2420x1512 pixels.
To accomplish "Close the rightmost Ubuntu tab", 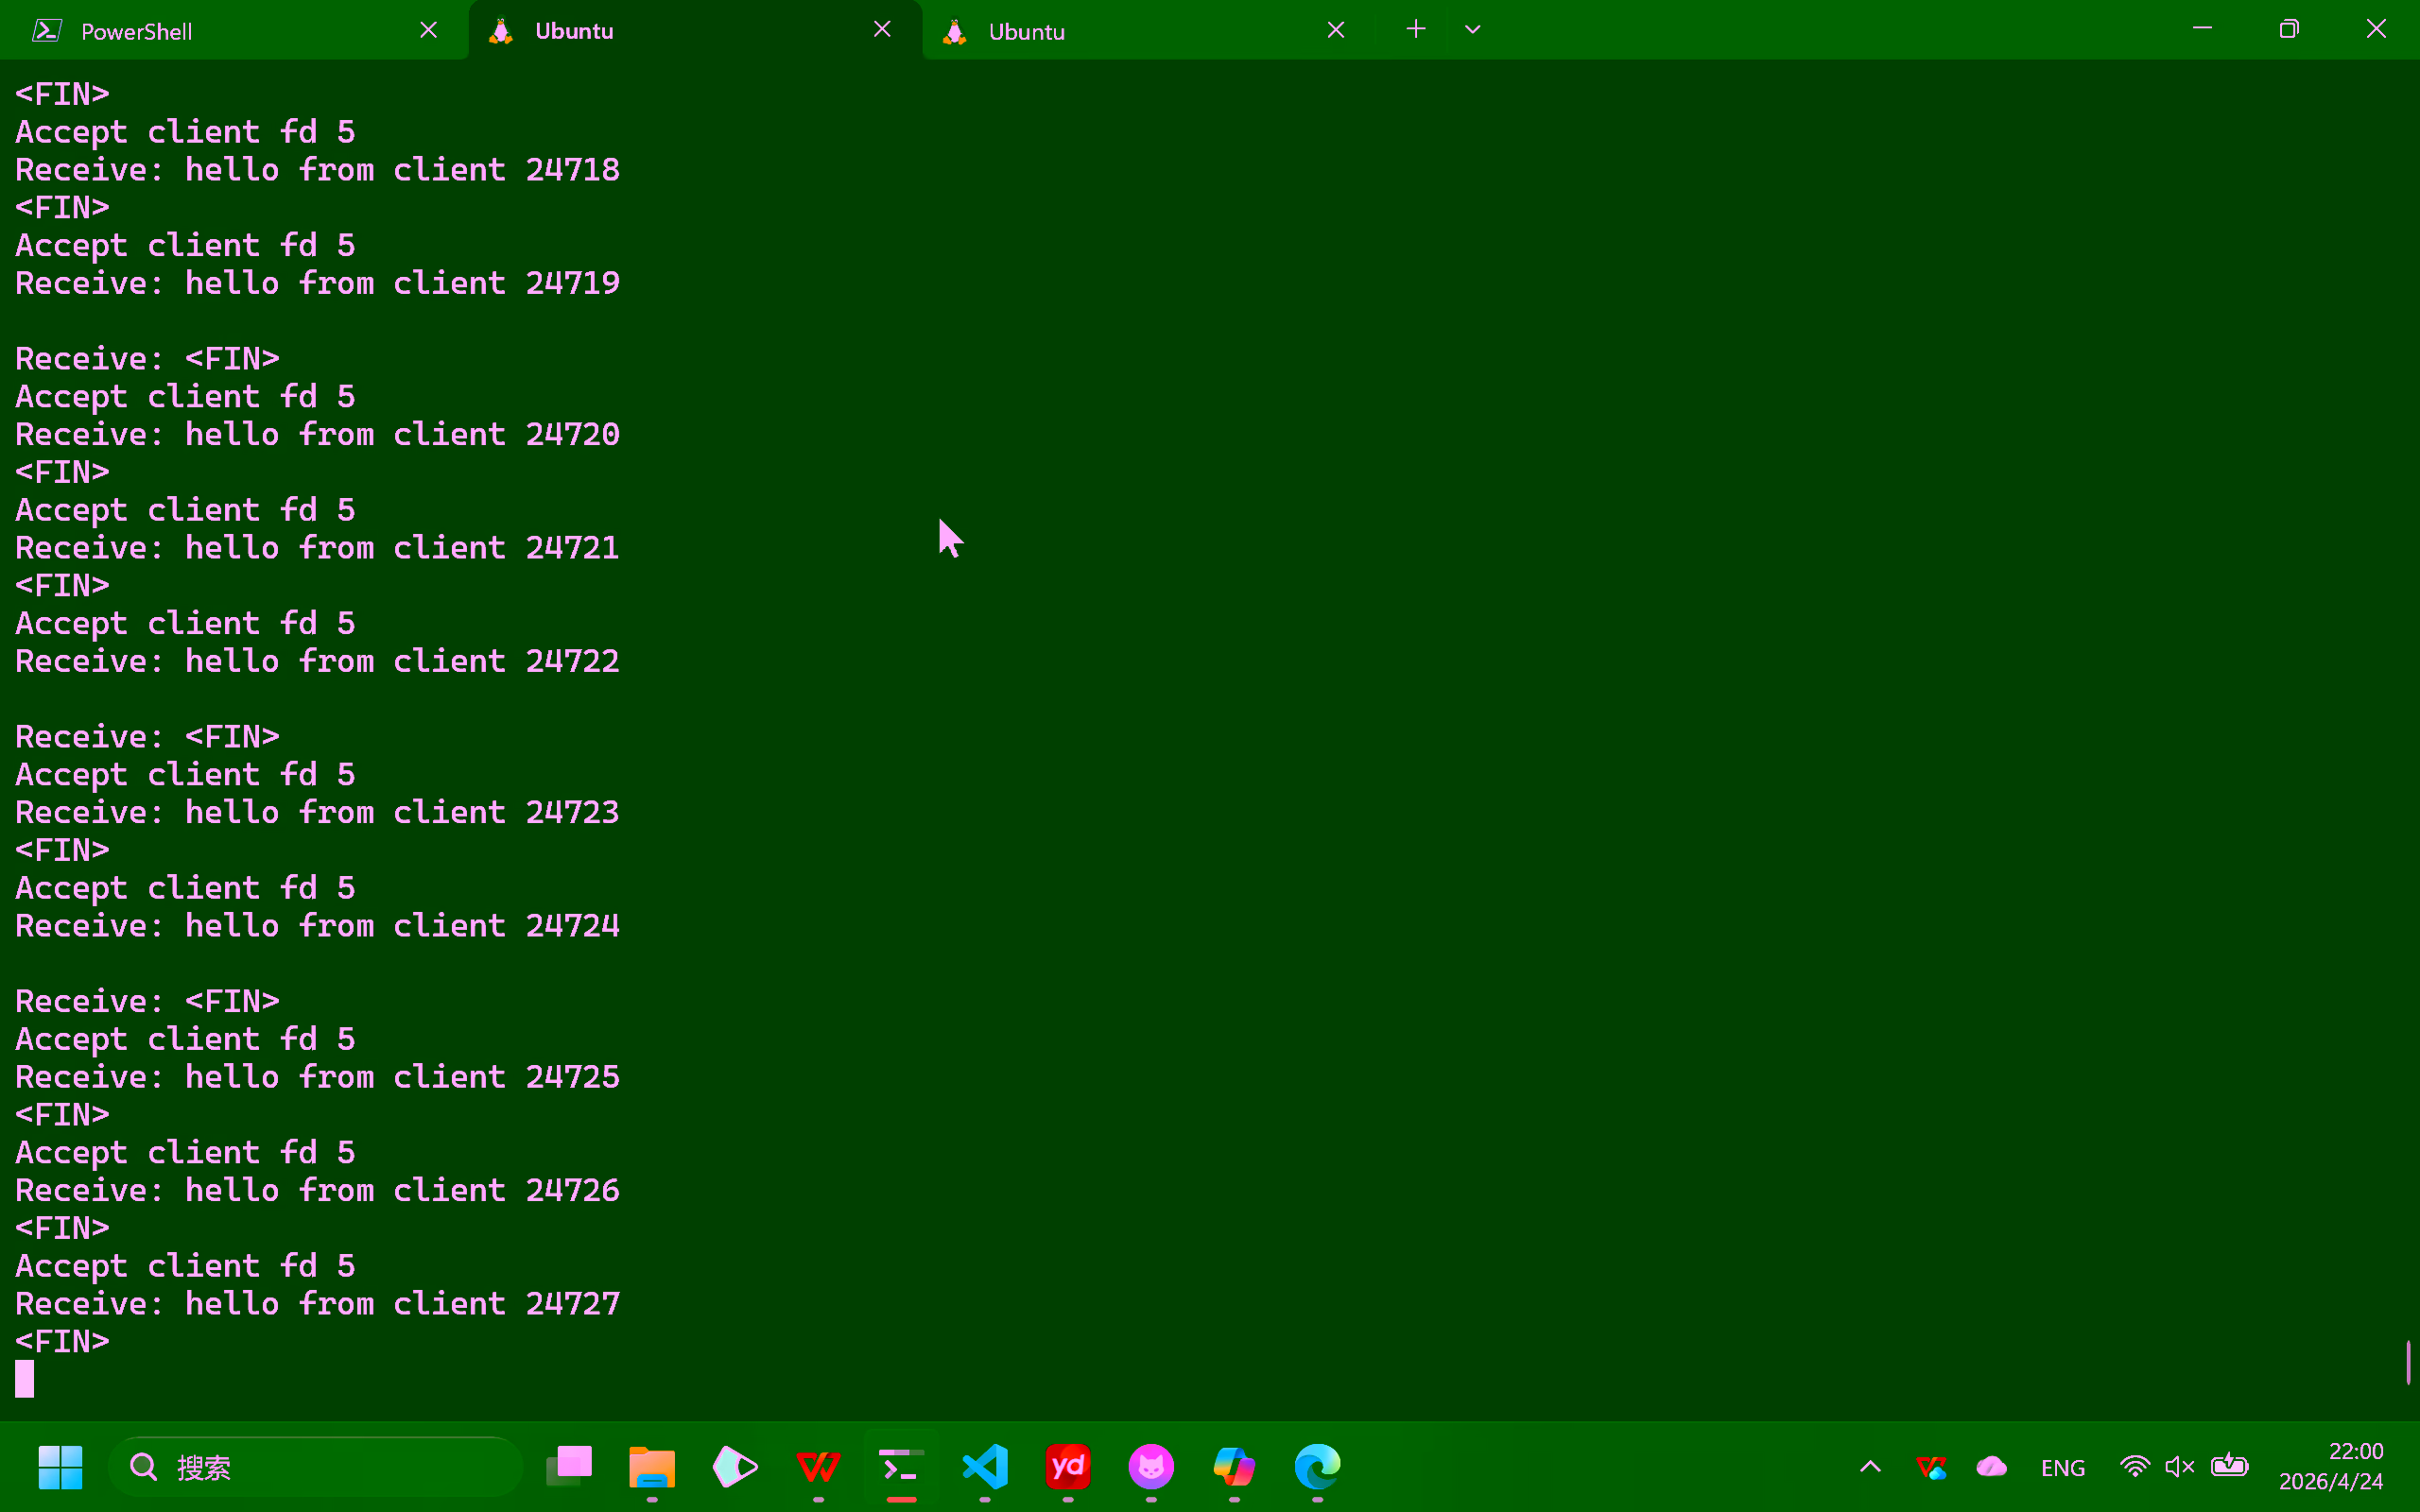I will click(x=1335, y=30).
